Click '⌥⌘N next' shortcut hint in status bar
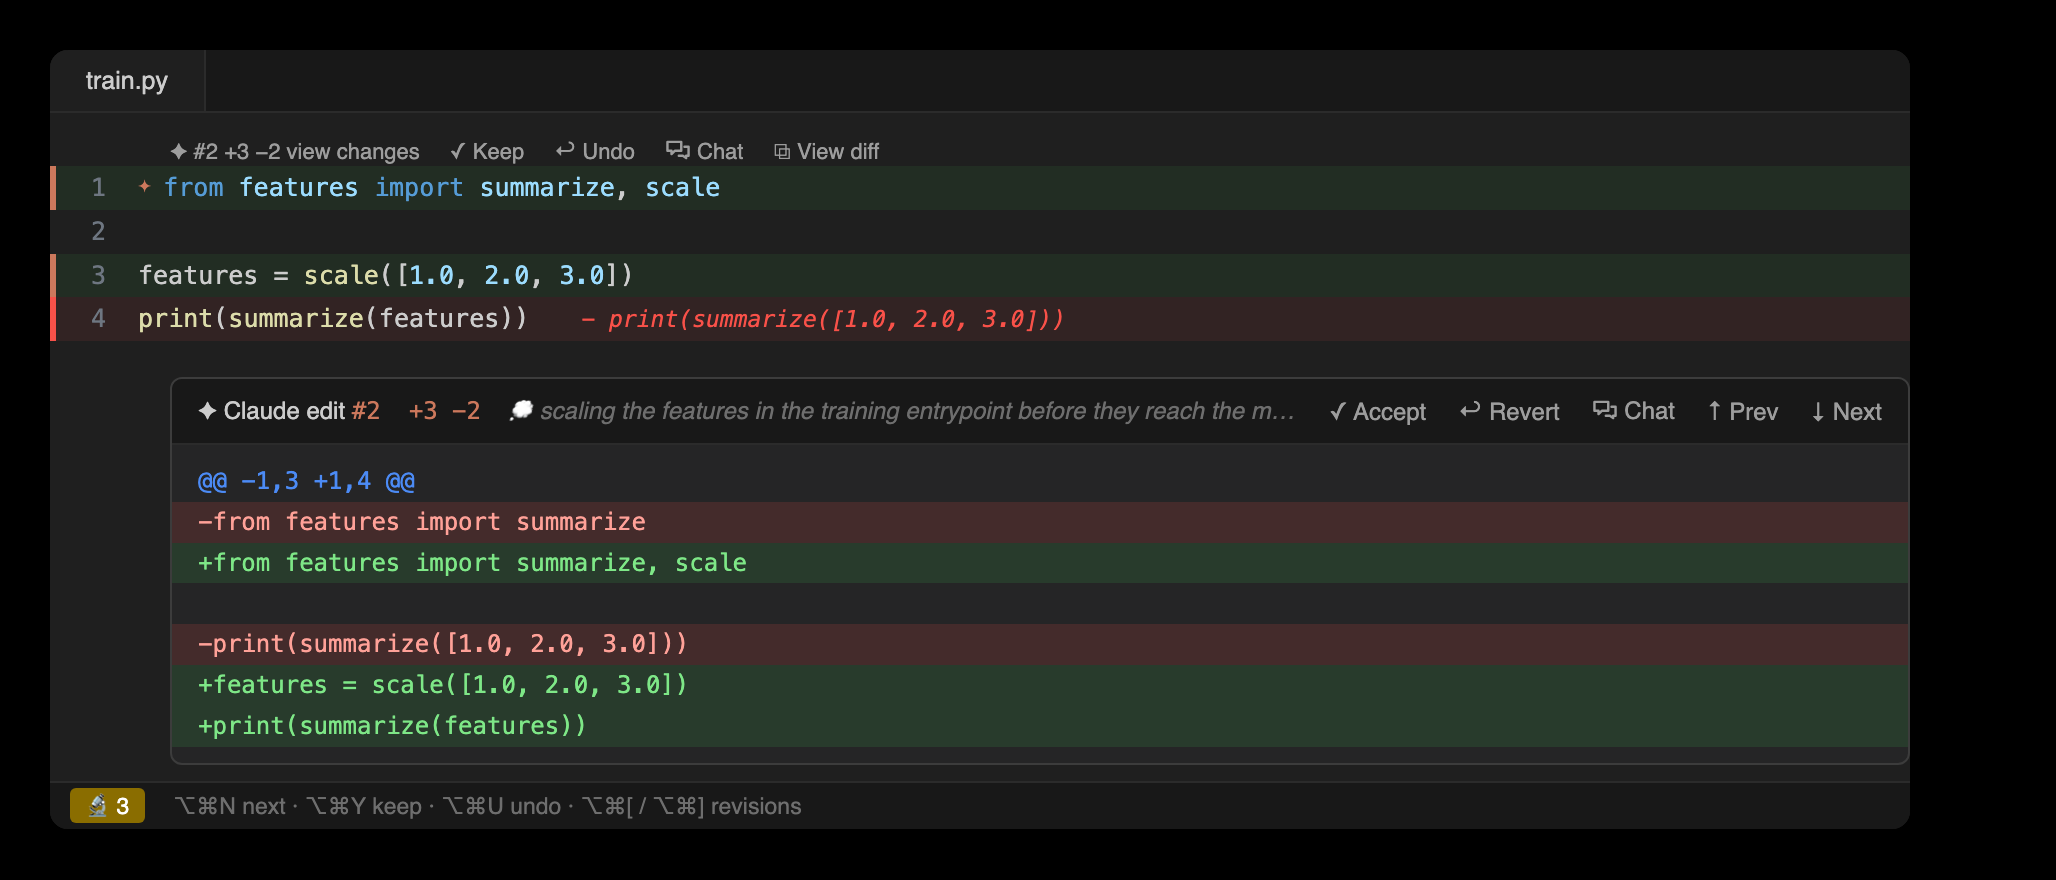Image resolution: width=2056 pixels, height=880 pixels. click(230, 806)
